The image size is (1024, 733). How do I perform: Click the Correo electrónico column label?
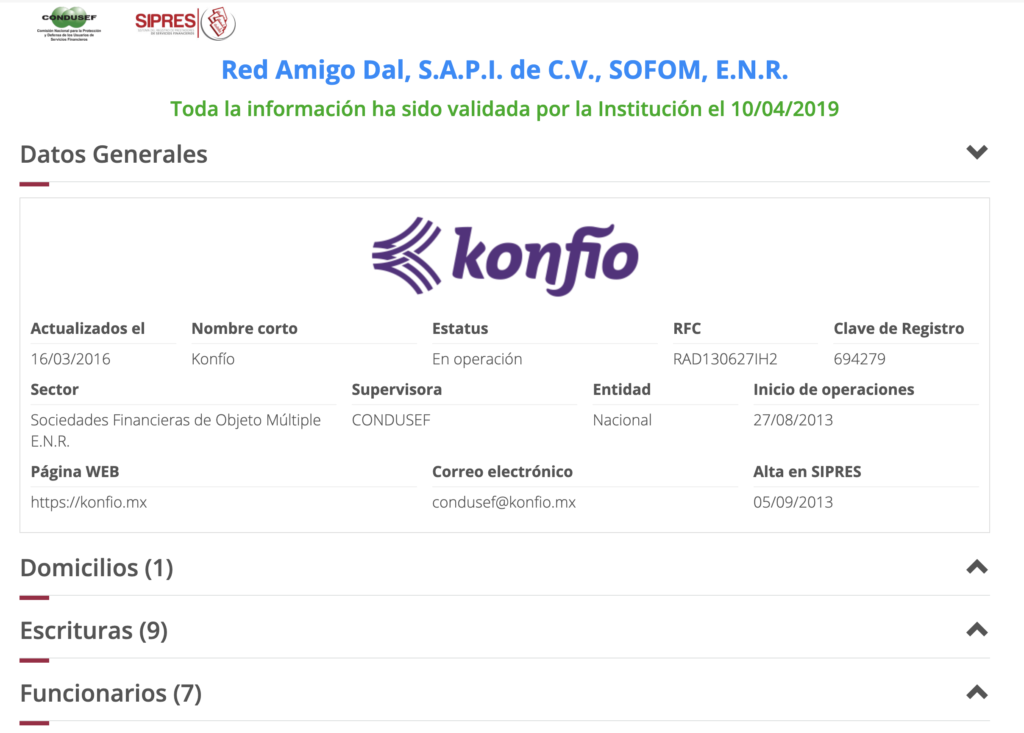point(502,472)
